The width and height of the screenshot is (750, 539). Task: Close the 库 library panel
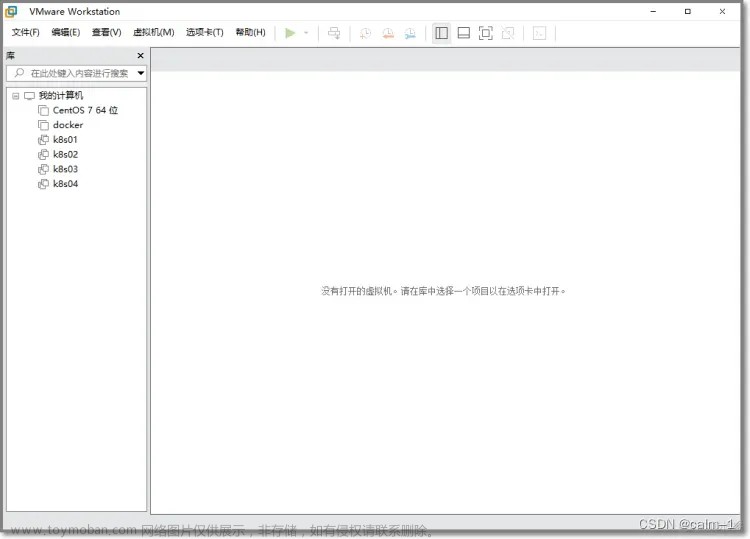point(140,55)
